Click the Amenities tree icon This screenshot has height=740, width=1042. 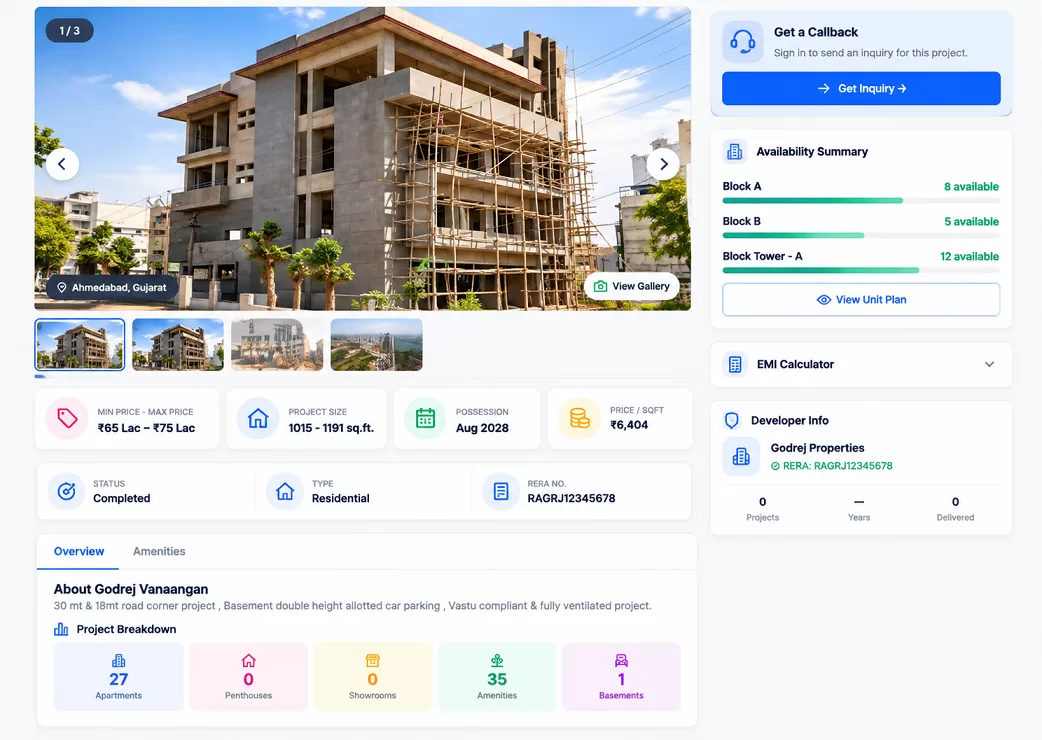pyautogui.click(x=497, y=660)
